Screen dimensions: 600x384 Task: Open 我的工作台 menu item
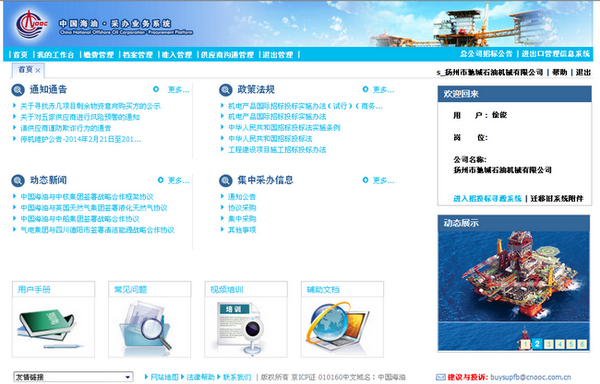[55, 55]
